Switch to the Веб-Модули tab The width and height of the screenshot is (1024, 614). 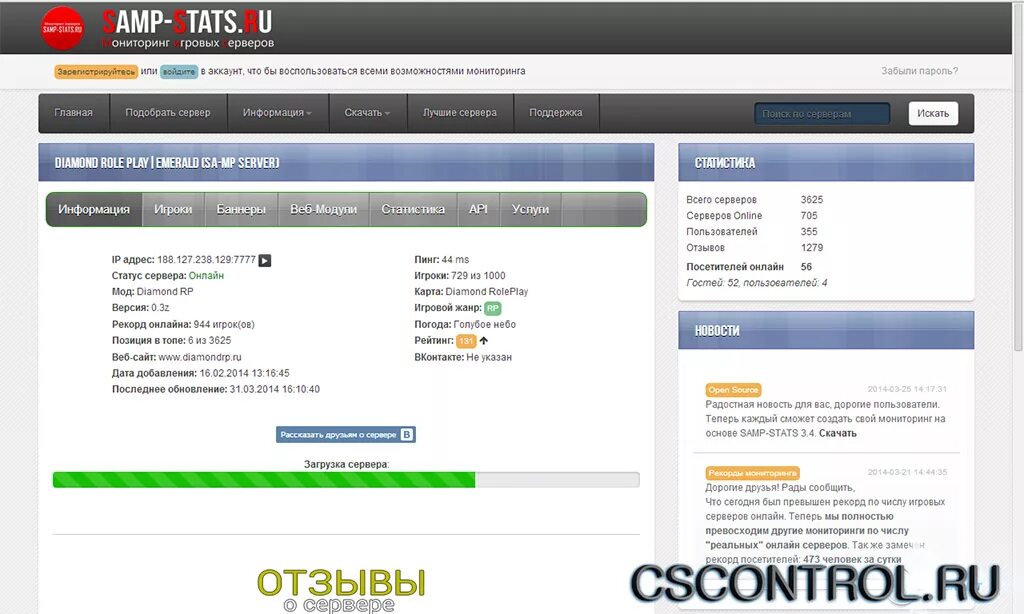coord(323,209)
